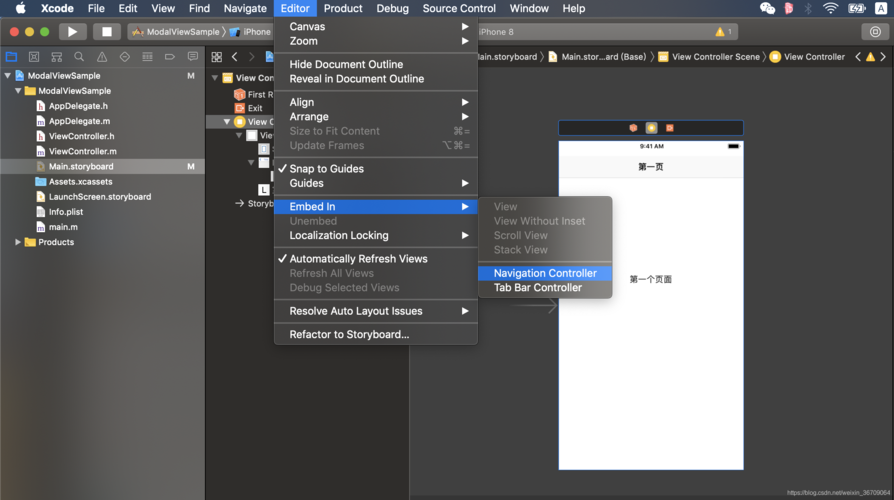The image size is (894, 500).
Task: Open the Breakpoint navigator tab
Action: point(170,56)
